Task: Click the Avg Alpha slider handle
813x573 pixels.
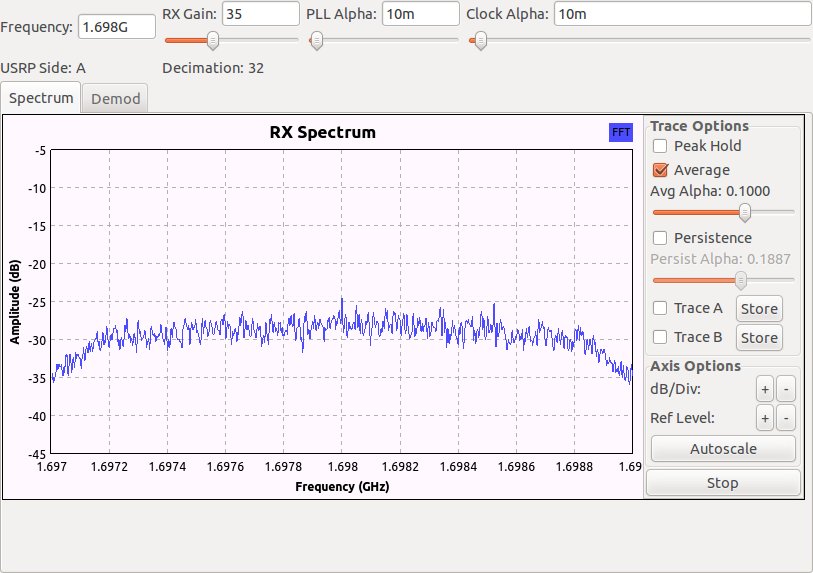Action: click(745, 212)
